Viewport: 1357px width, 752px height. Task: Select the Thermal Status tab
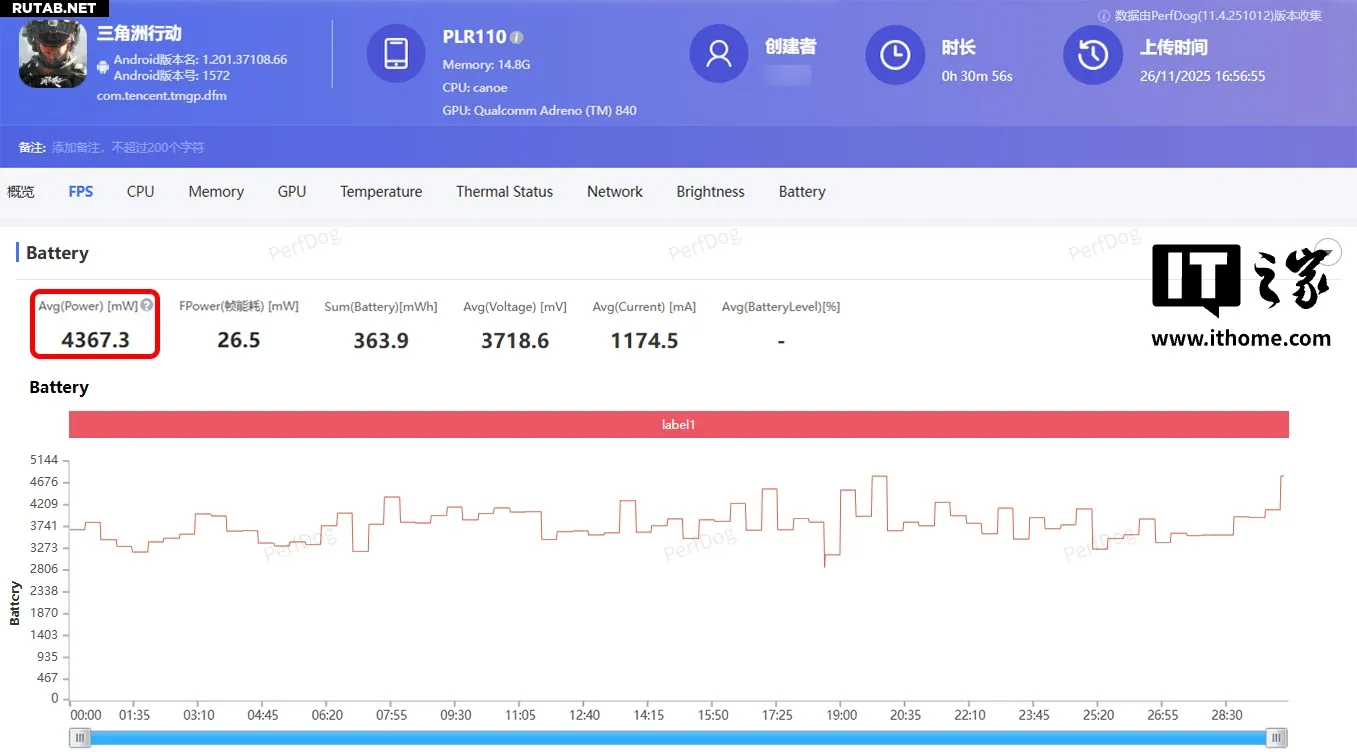(x=504, y=192)
